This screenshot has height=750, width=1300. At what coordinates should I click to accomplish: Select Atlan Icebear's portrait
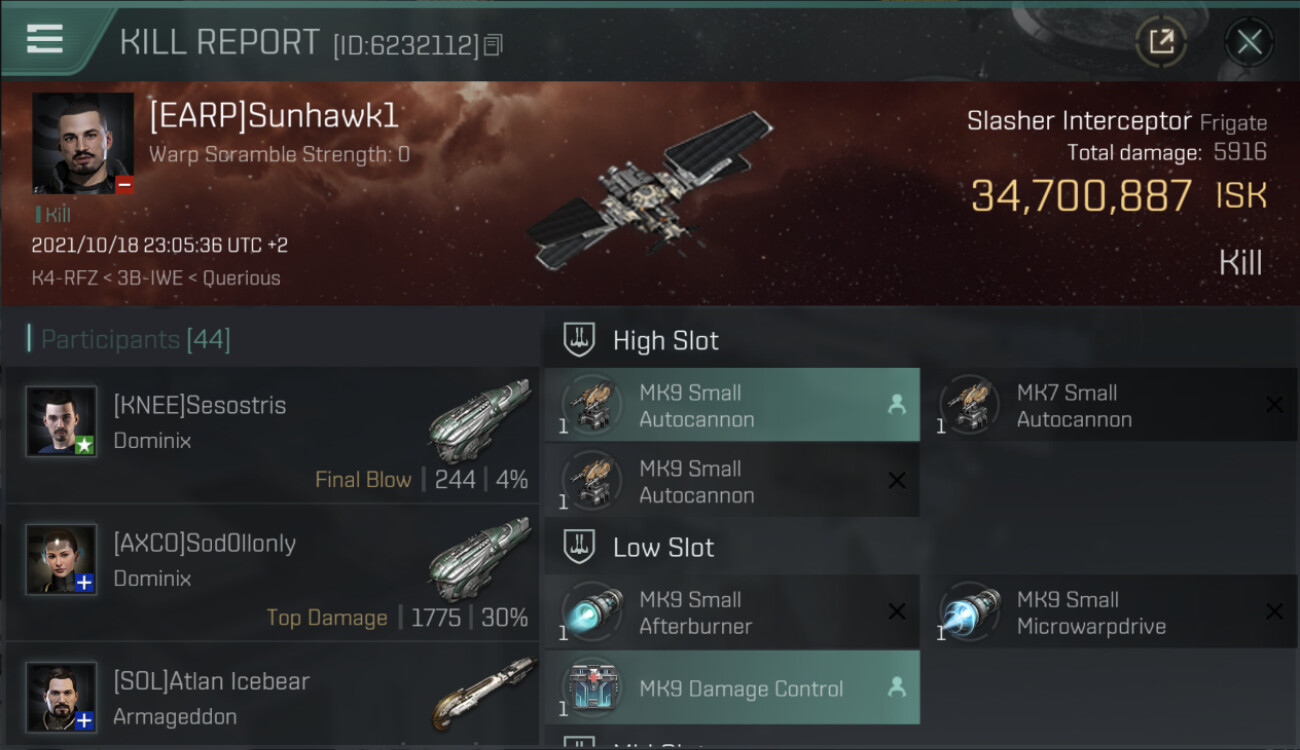point(62,697)
